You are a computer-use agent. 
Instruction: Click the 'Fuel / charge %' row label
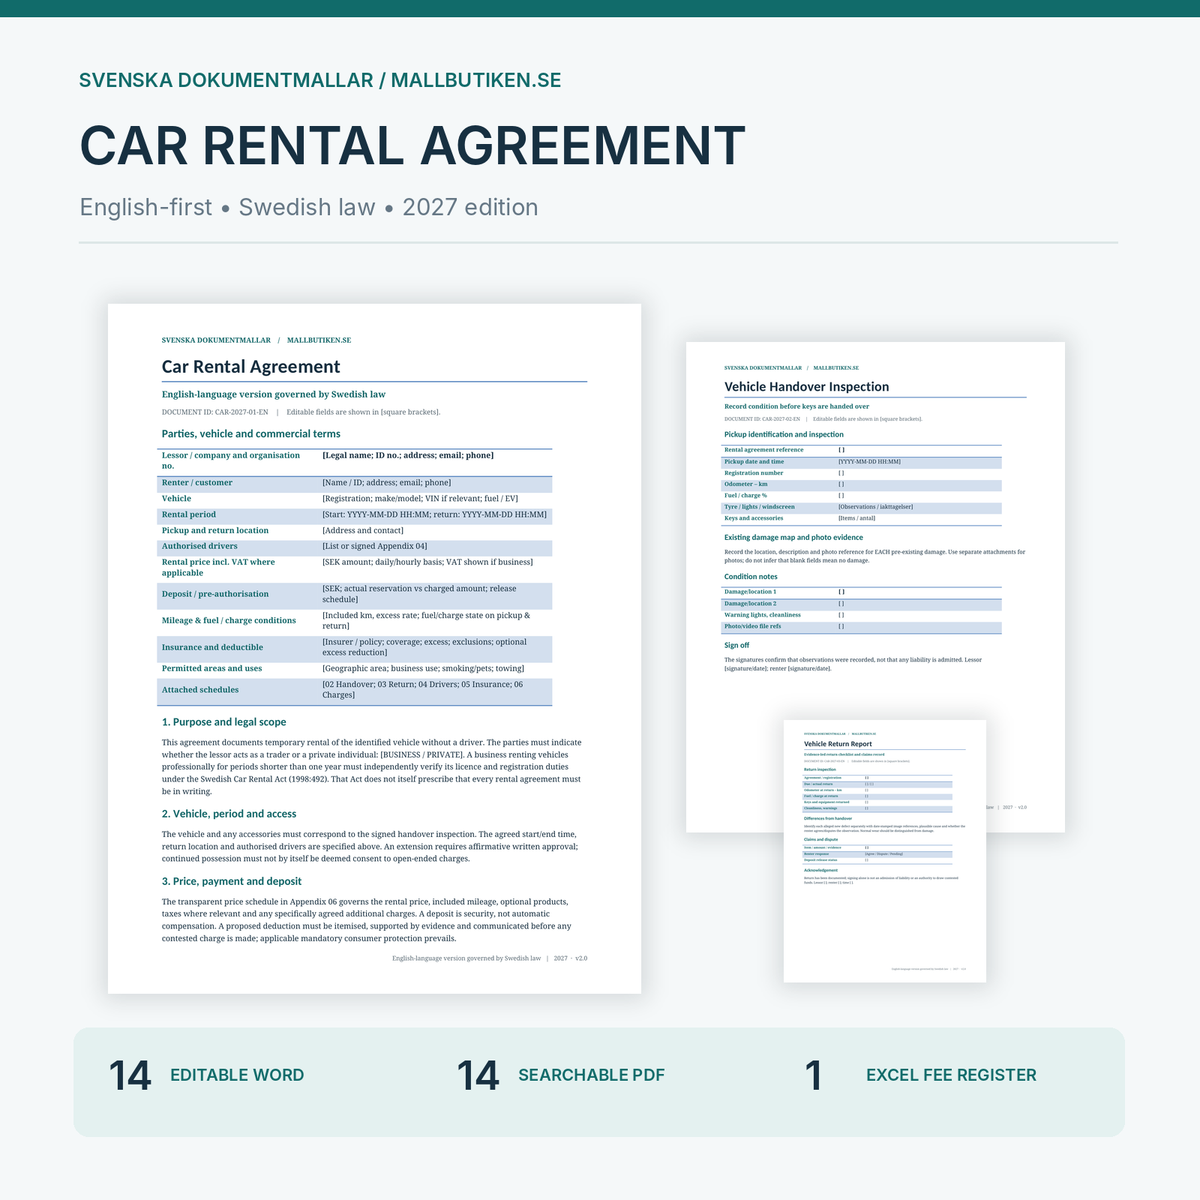tap(746, 495)
